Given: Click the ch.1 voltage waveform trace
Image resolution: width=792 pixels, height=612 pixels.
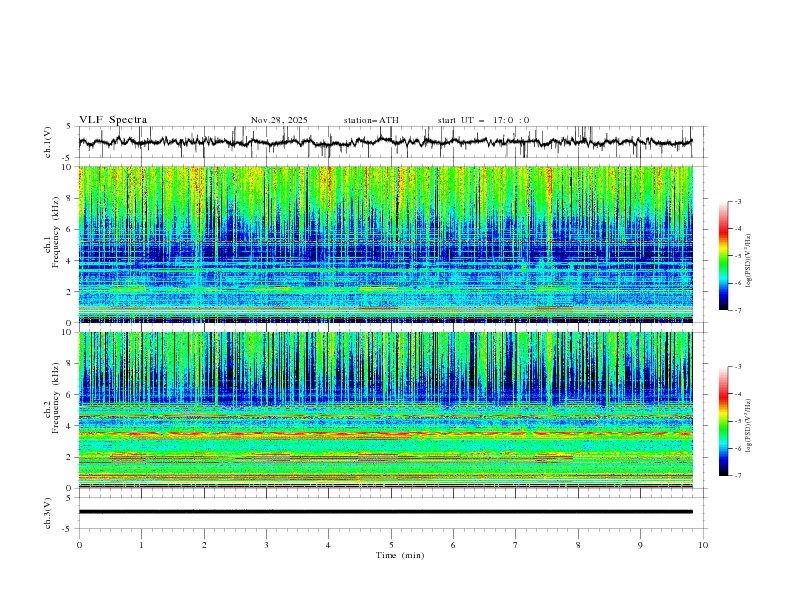Looking at the screenshot, I should [x=385, y=142].
